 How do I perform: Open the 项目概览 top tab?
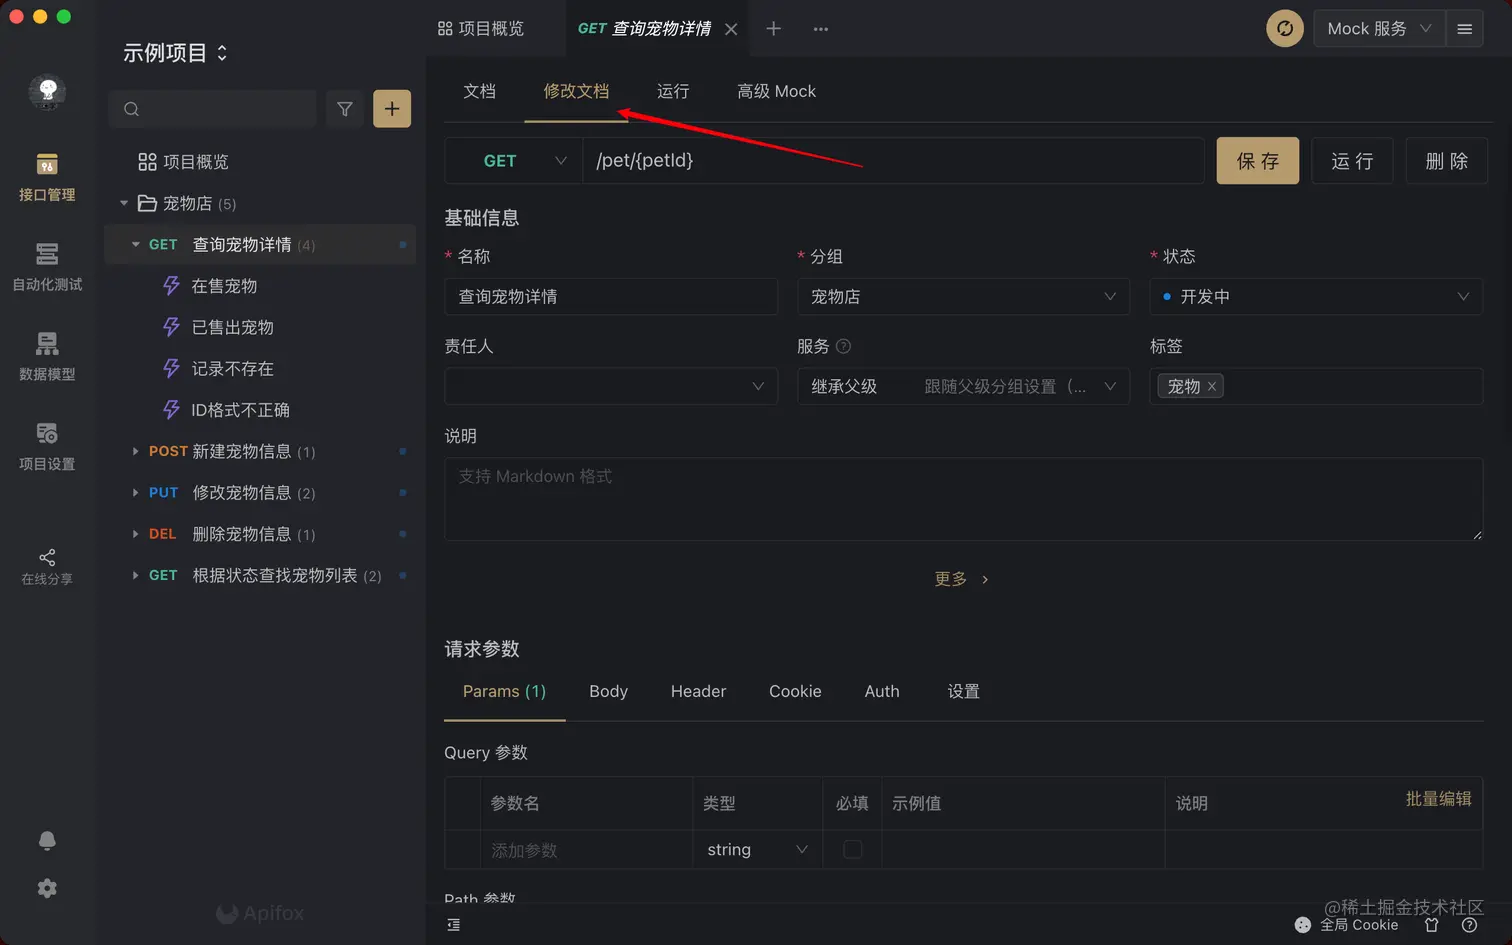[481, 29]
